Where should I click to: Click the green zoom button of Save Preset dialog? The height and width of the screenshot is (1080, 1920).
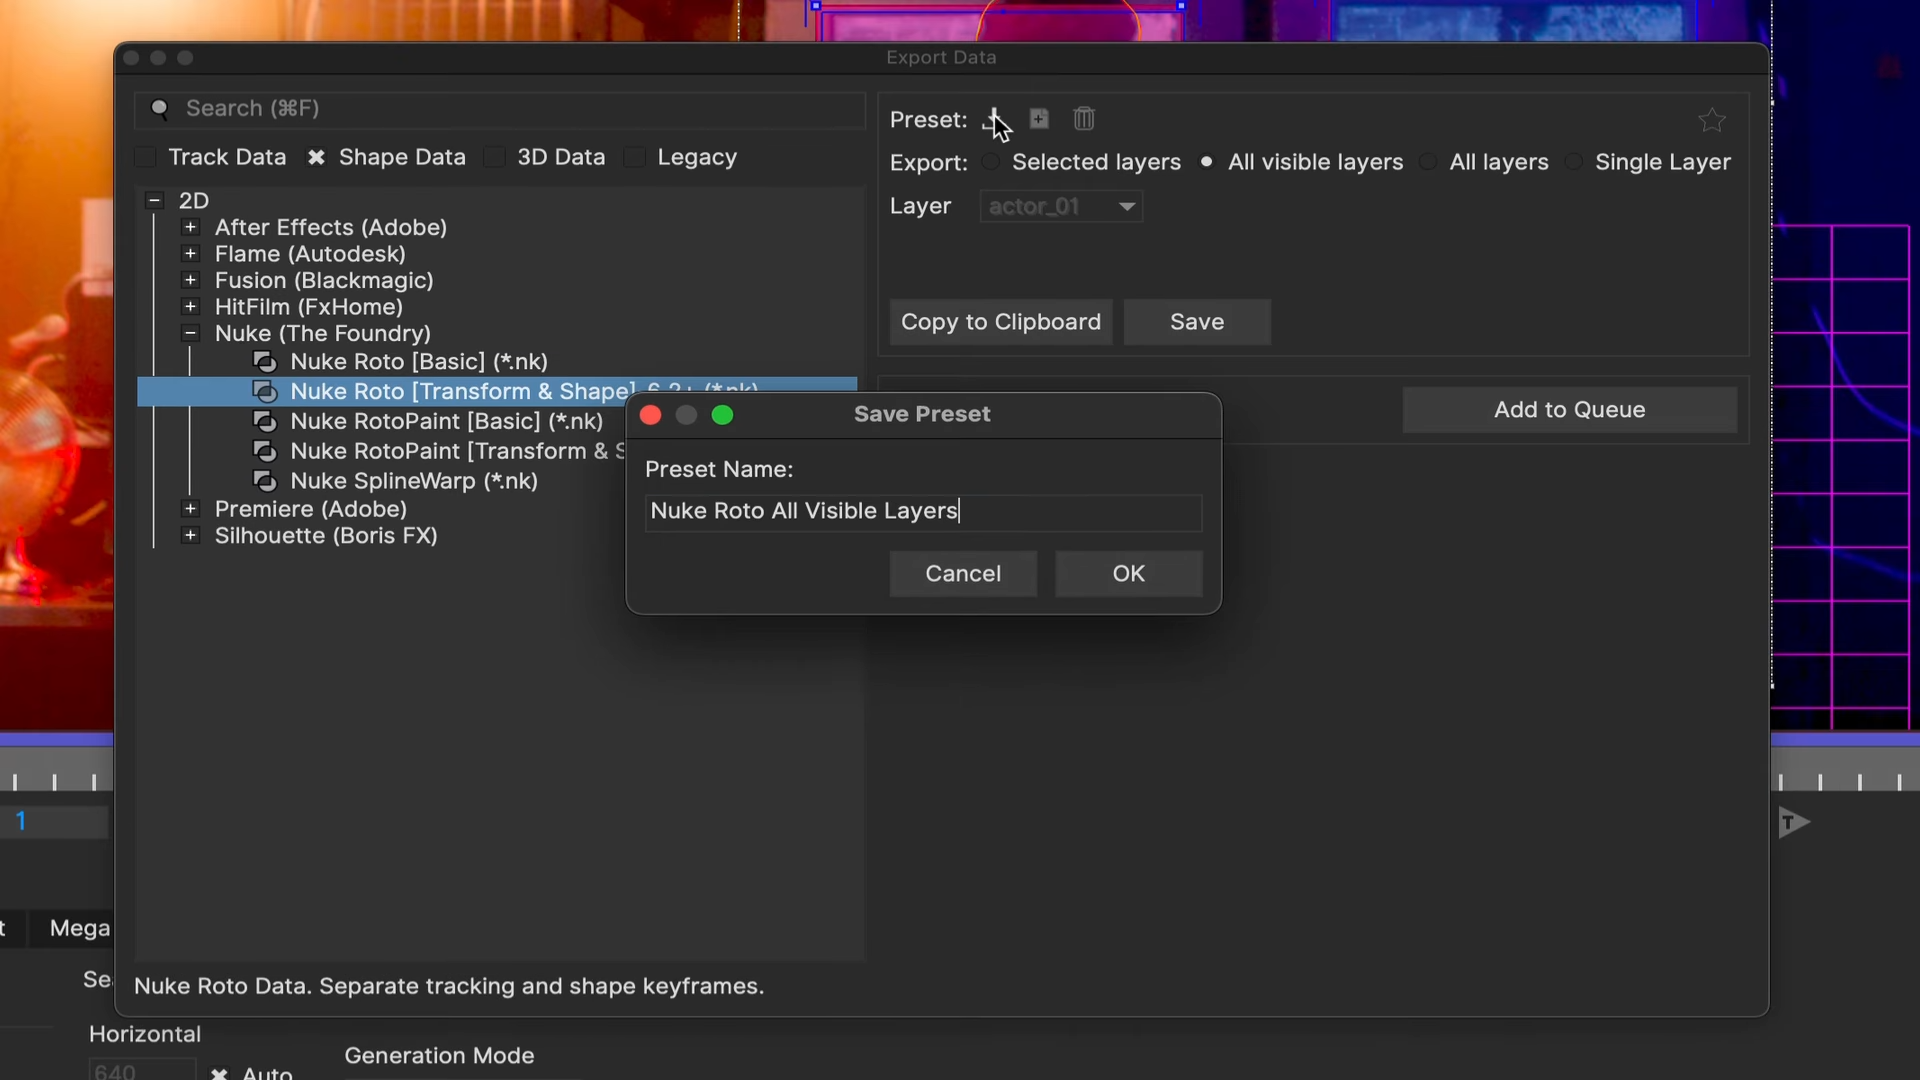coord(722,415)
